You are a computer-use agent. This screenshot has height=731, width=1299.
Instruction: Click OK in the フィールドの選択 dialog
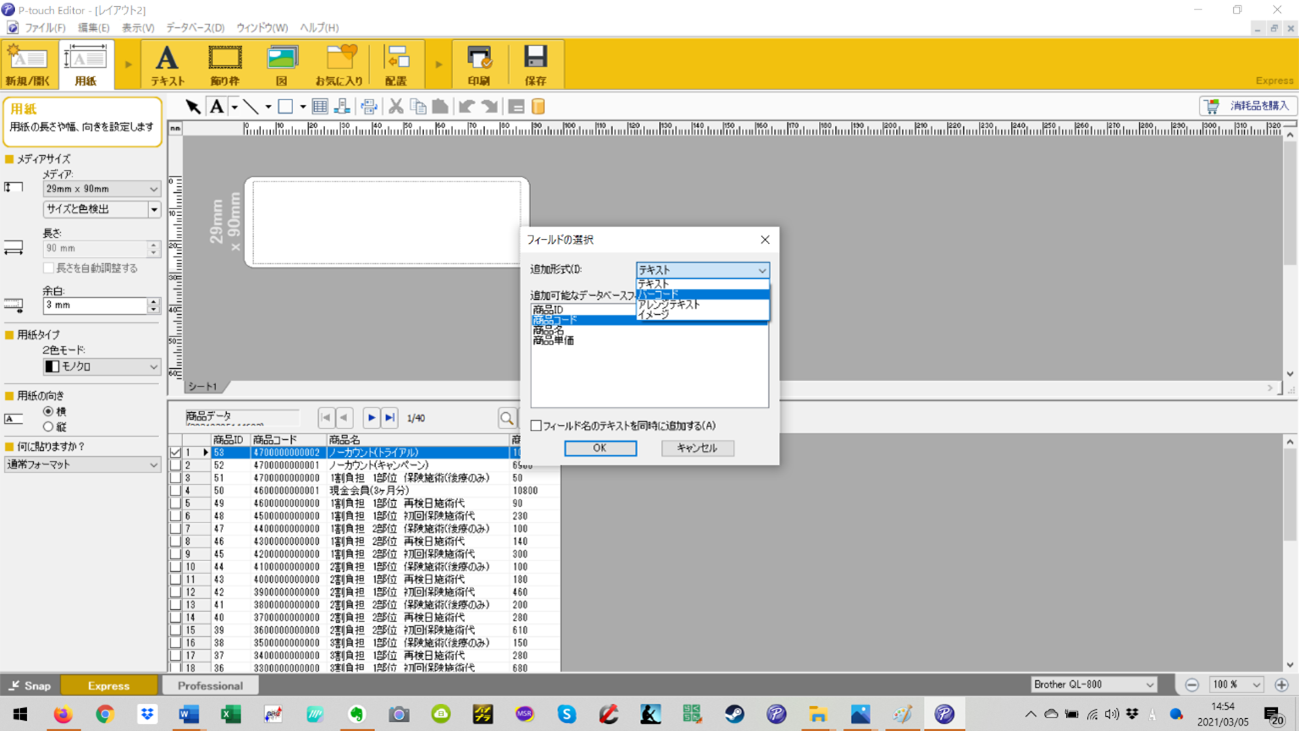click(x=600, y=448)
